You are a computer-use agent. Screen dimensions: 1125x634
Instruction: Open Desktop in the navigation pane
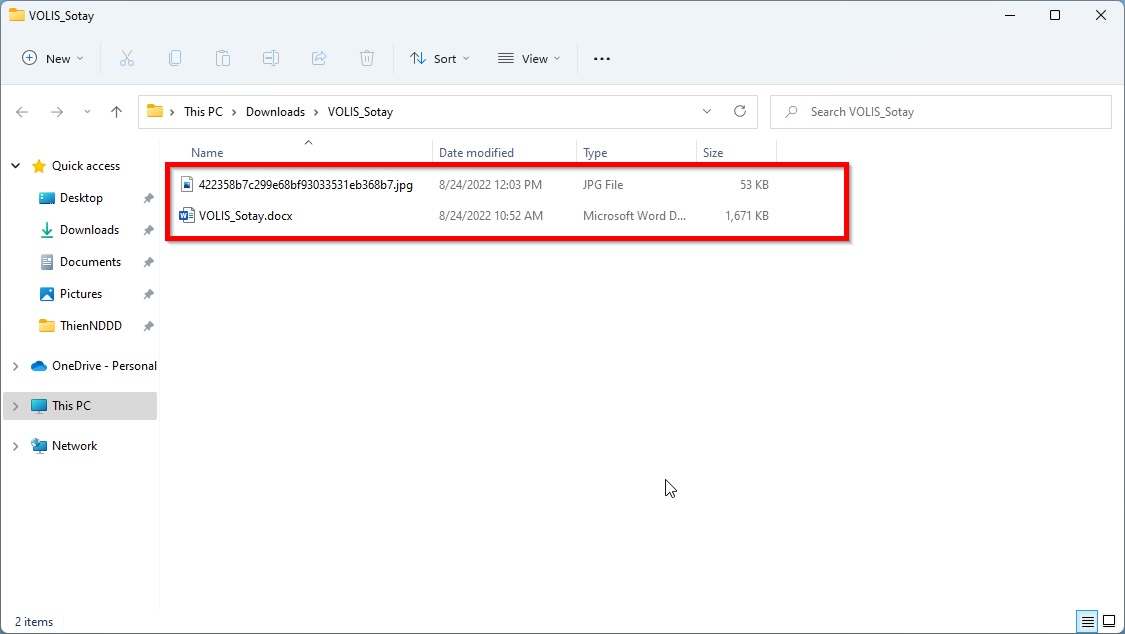[x=81, y=198]
